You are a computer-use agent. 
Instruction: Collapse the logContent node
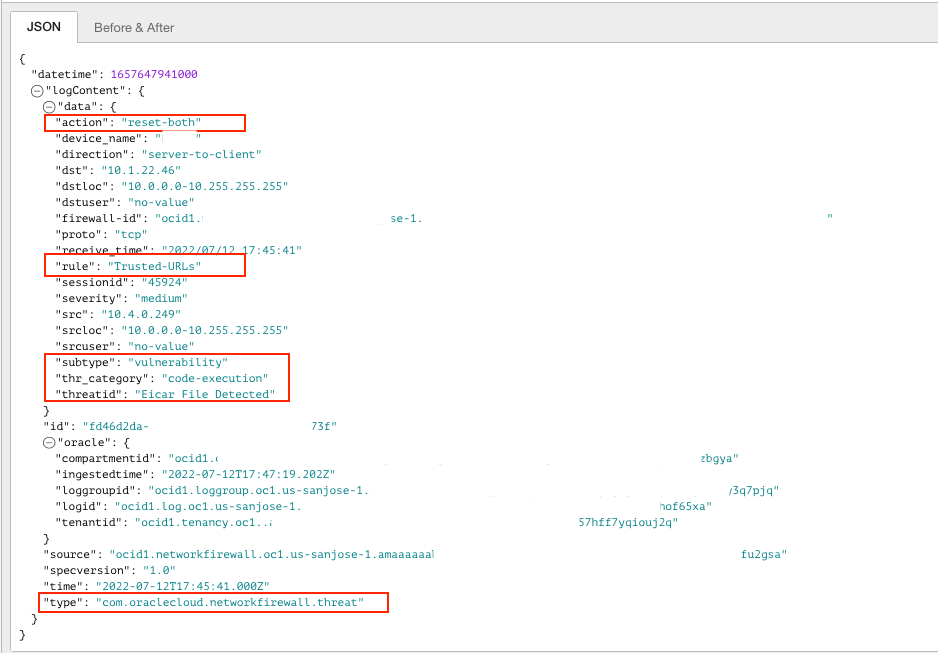[37, 91]
